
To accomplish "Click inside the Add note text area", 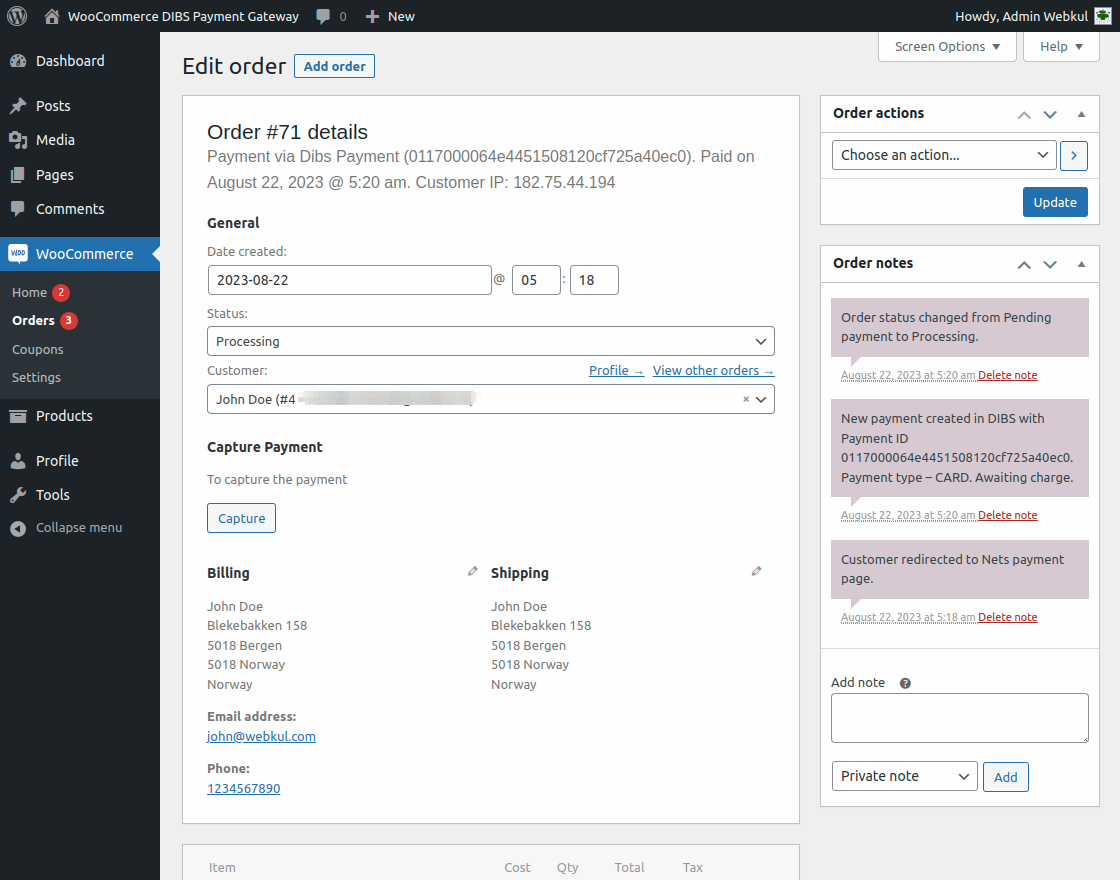I will point(959,717).
